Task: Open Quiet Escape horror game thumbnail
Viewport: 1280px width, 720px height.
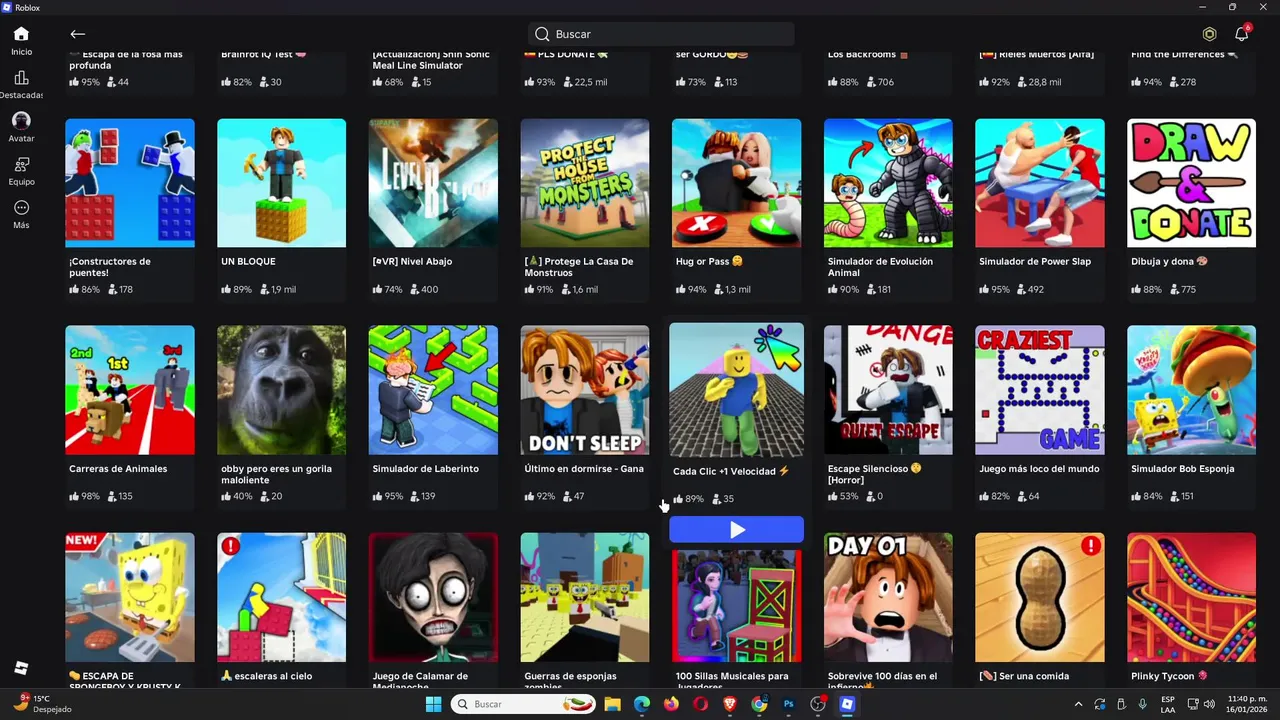Action: 888,390
